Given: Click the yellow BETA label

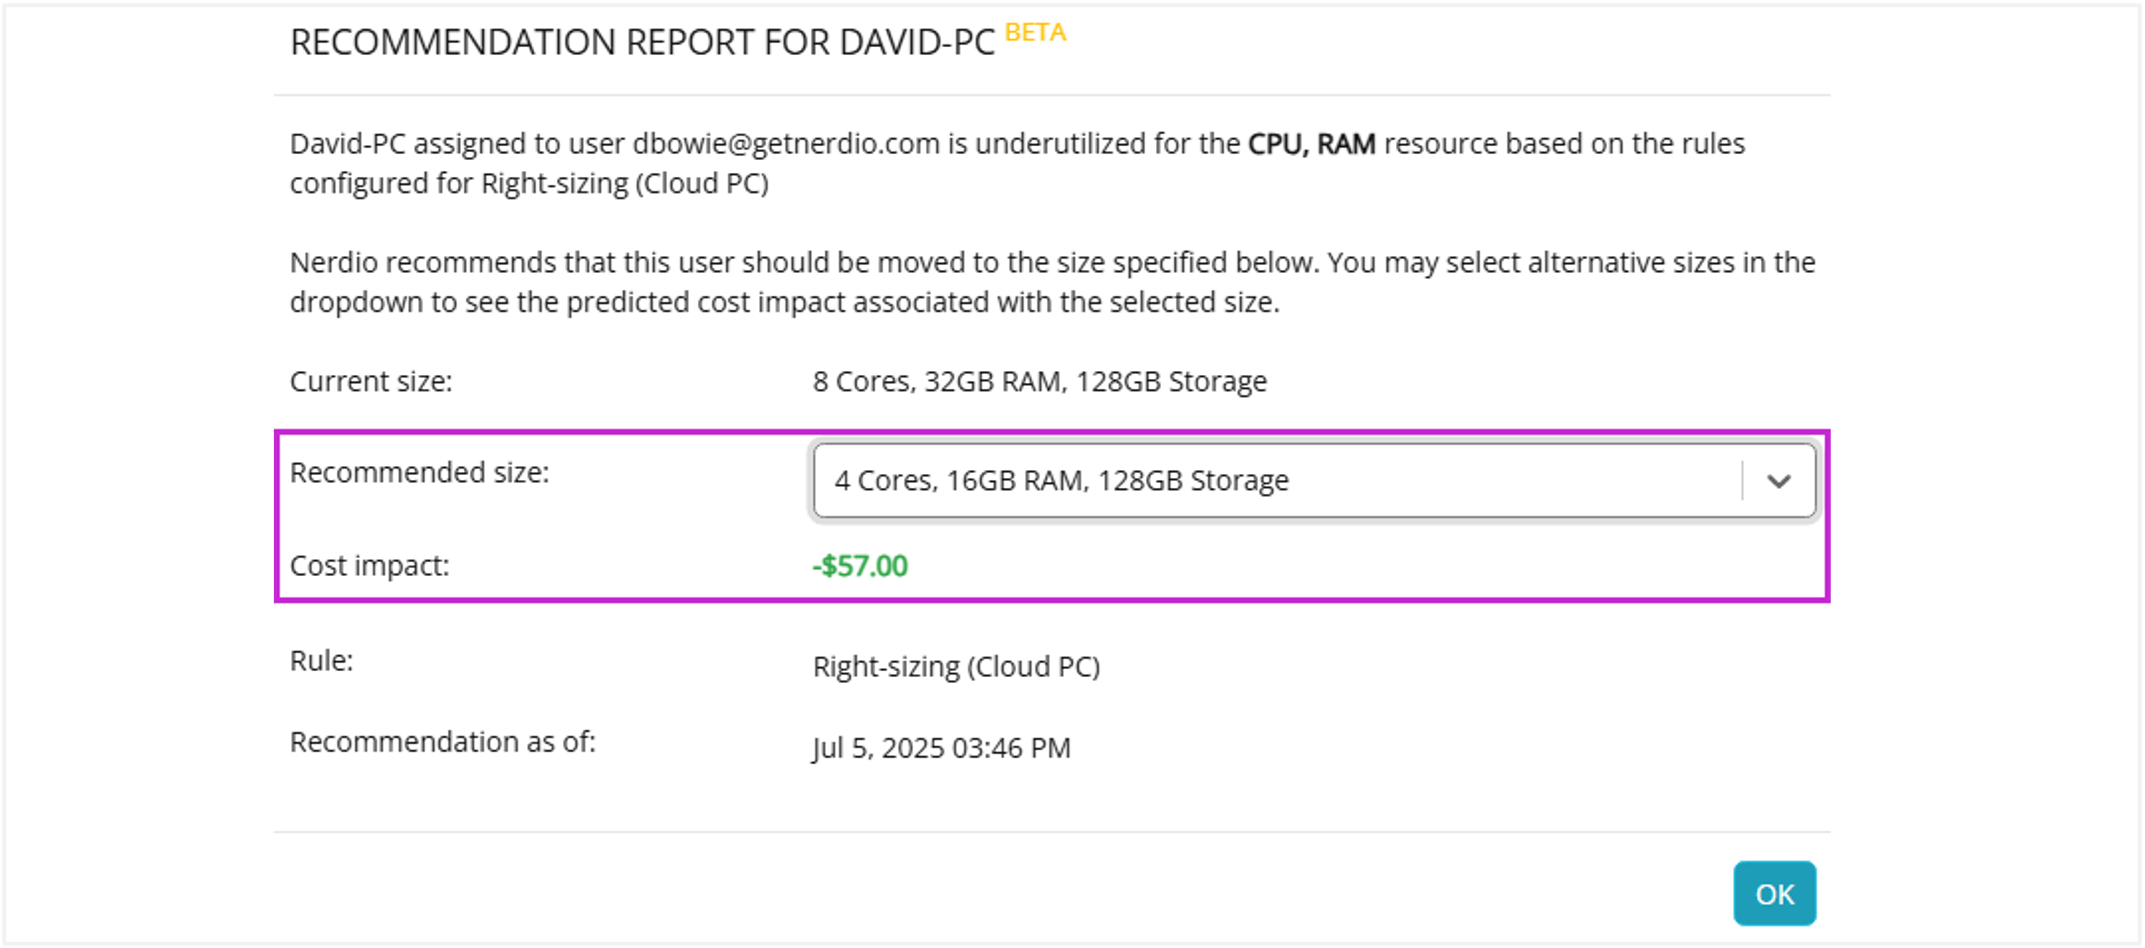Looking at the screenshot, I should (1035, 33).
